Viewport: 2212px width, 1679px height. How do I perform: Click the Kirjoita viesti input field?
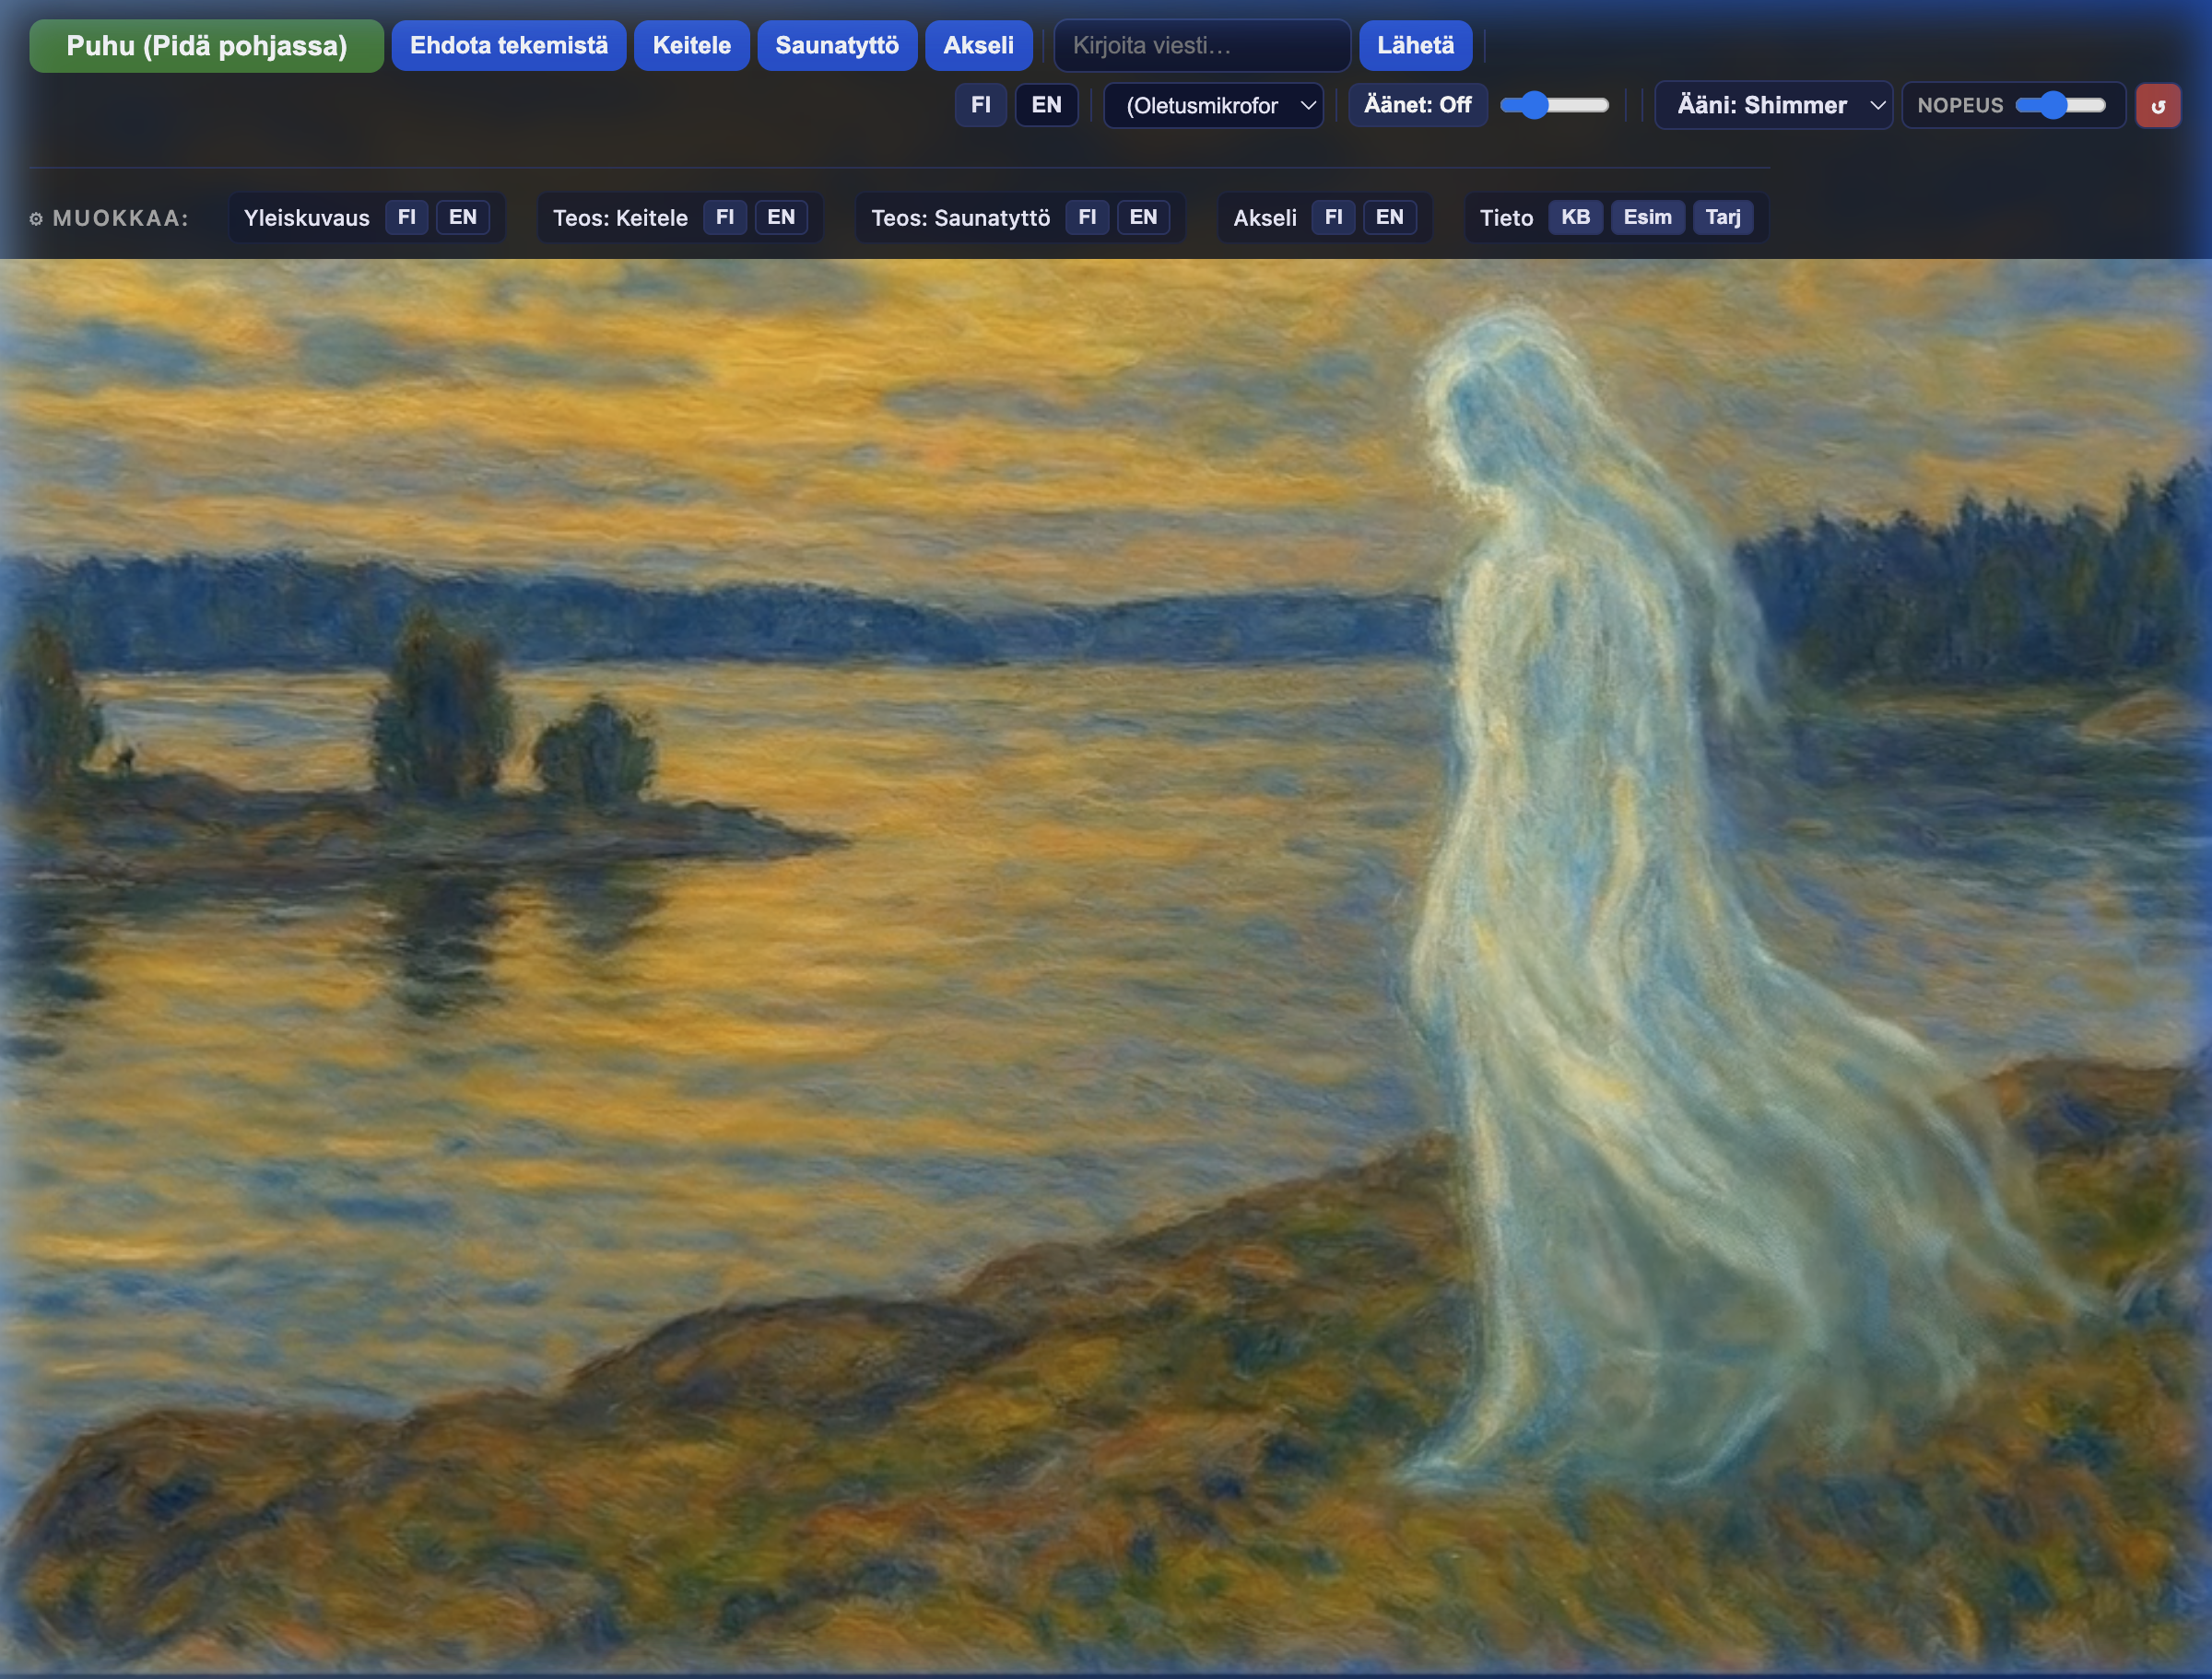click(x=1201, y=45)
